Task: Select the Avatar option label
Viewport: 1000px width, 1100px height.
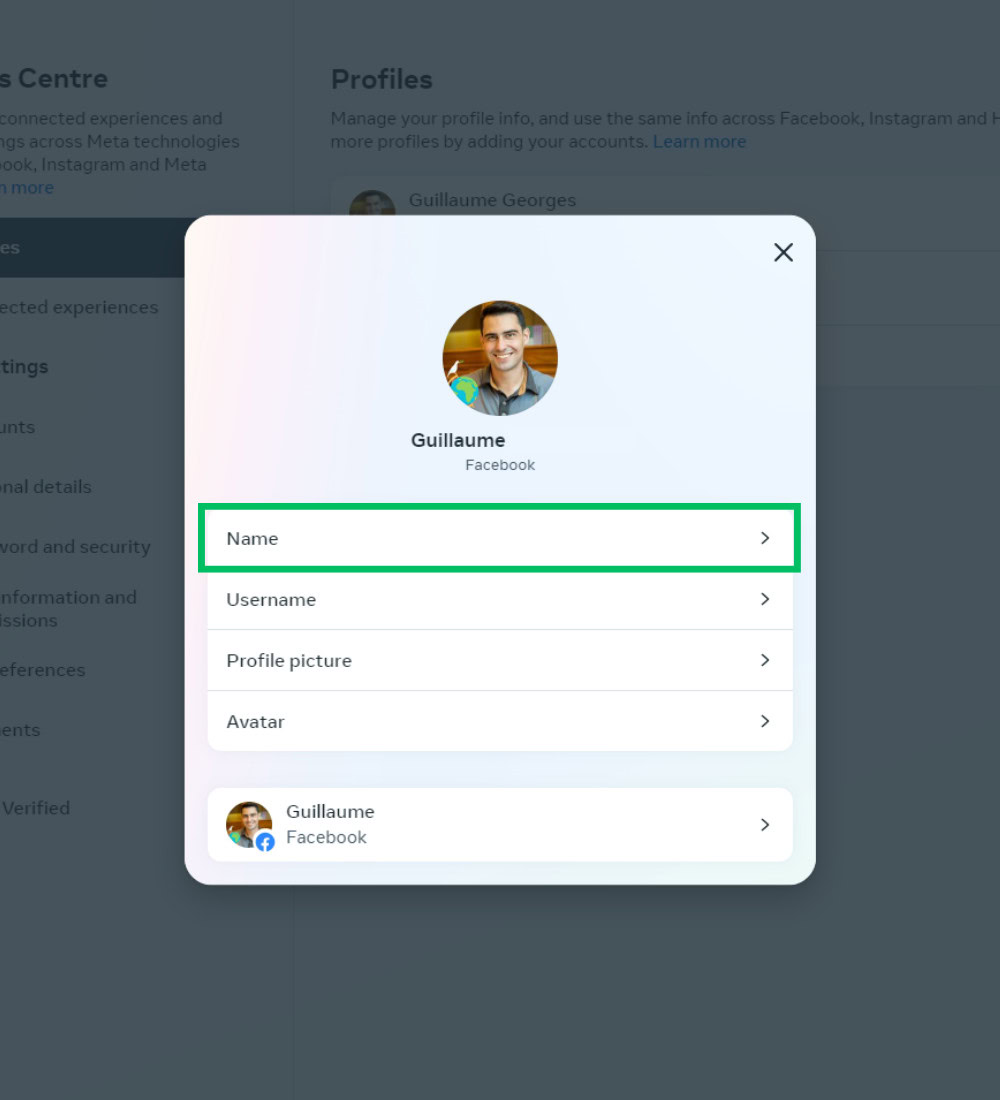Action: click(256, 721)
